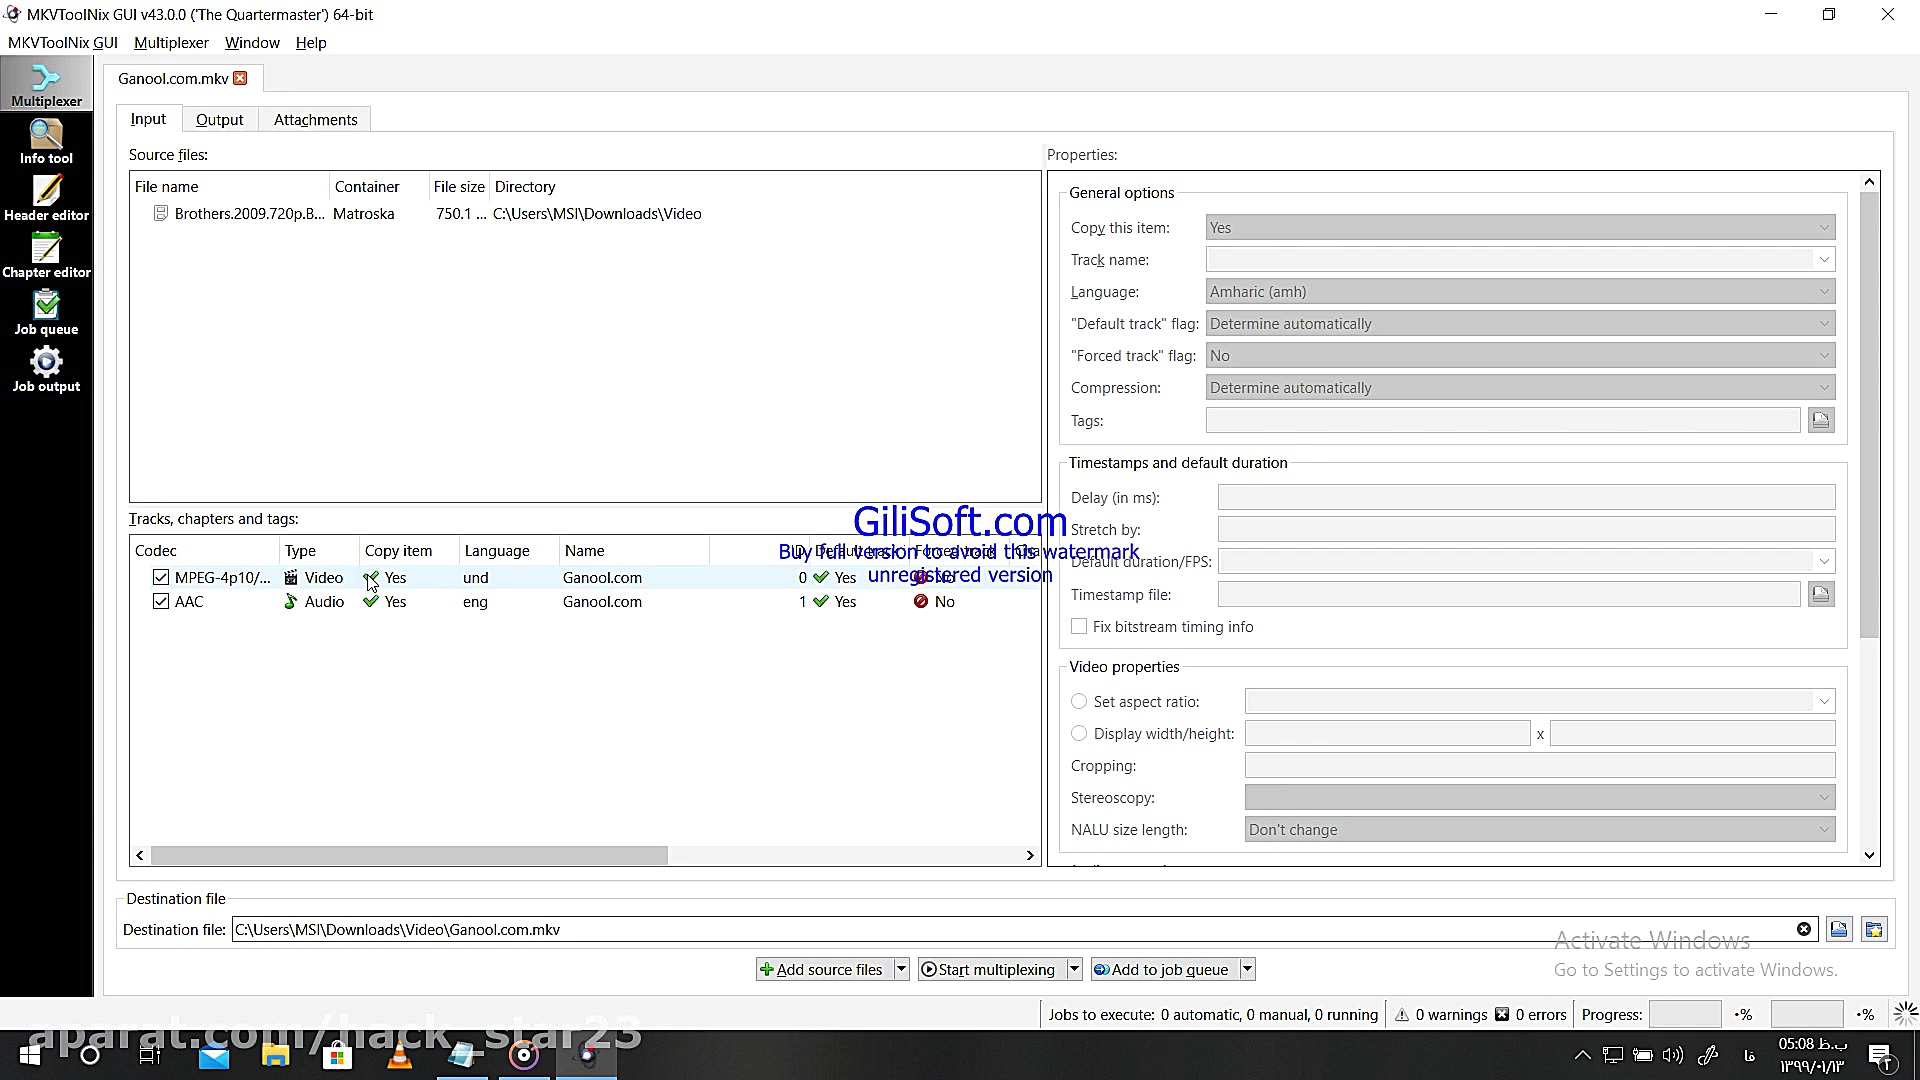
Task: Expand the Add source files arrow menu
Action: [901, 969]
